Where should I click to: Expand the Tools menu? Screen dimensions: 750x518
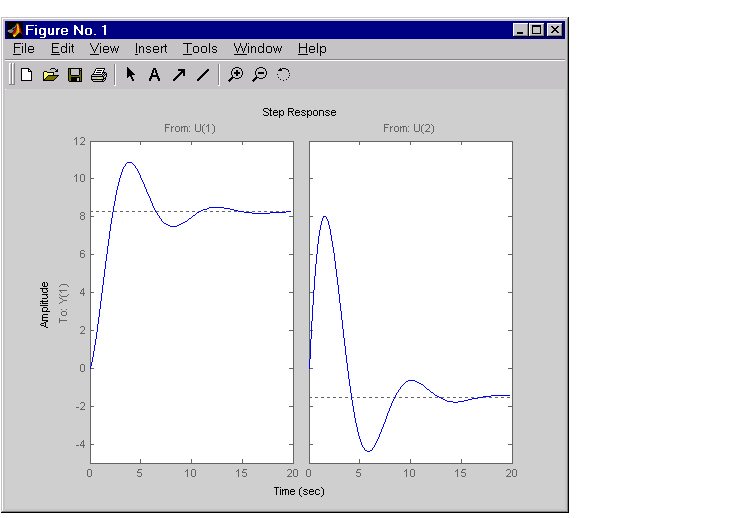click(x=200, y=48)
